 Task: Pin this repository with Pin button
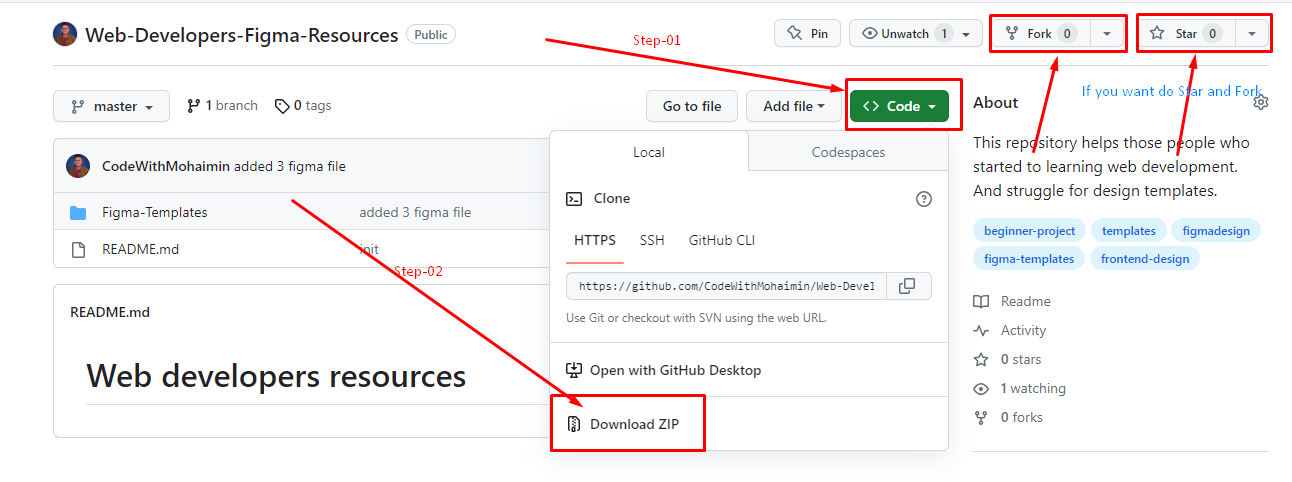[x=807, y=33]
